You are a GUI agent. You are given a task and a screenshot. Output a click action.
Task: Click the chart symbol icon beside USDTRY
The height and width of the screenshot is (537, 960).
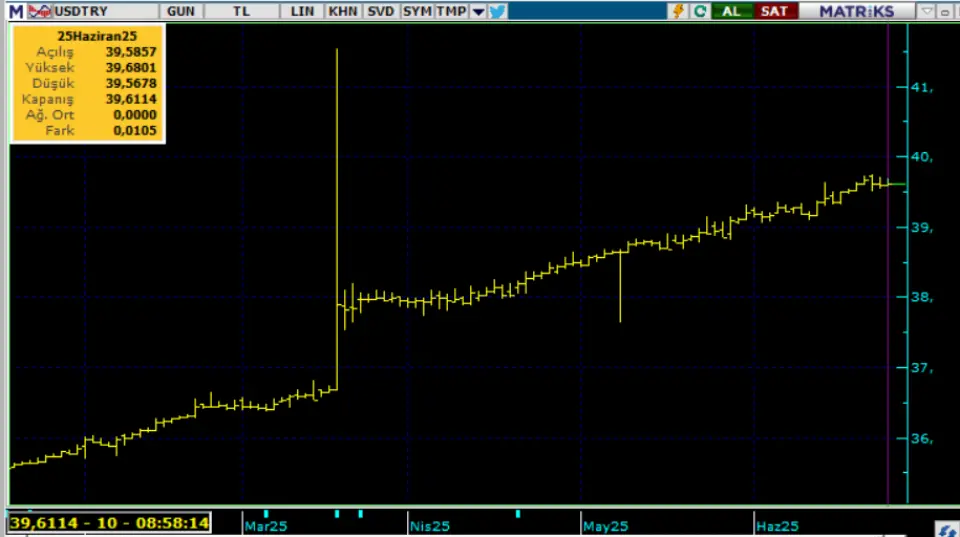(x=40, y=11)
